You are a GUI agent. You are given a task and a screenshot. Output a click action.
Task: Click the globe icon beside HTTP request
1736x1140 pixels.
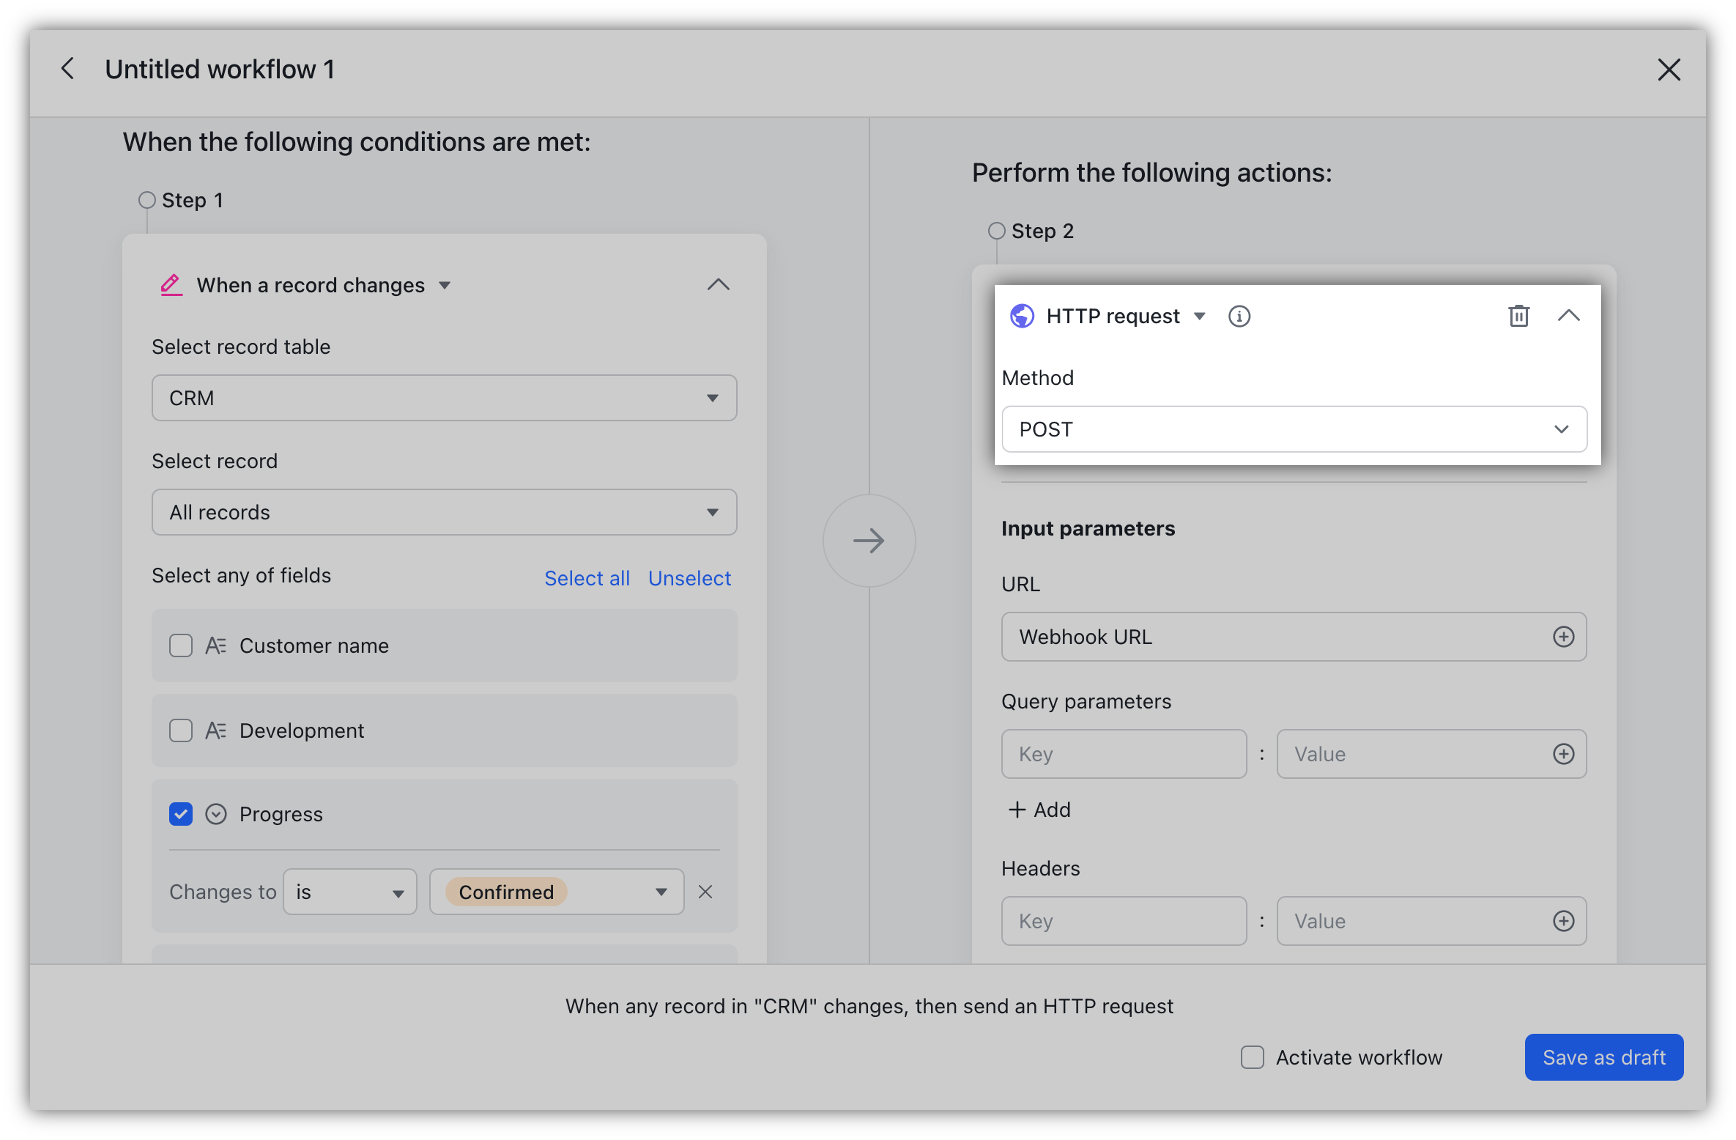[1021, 315]
